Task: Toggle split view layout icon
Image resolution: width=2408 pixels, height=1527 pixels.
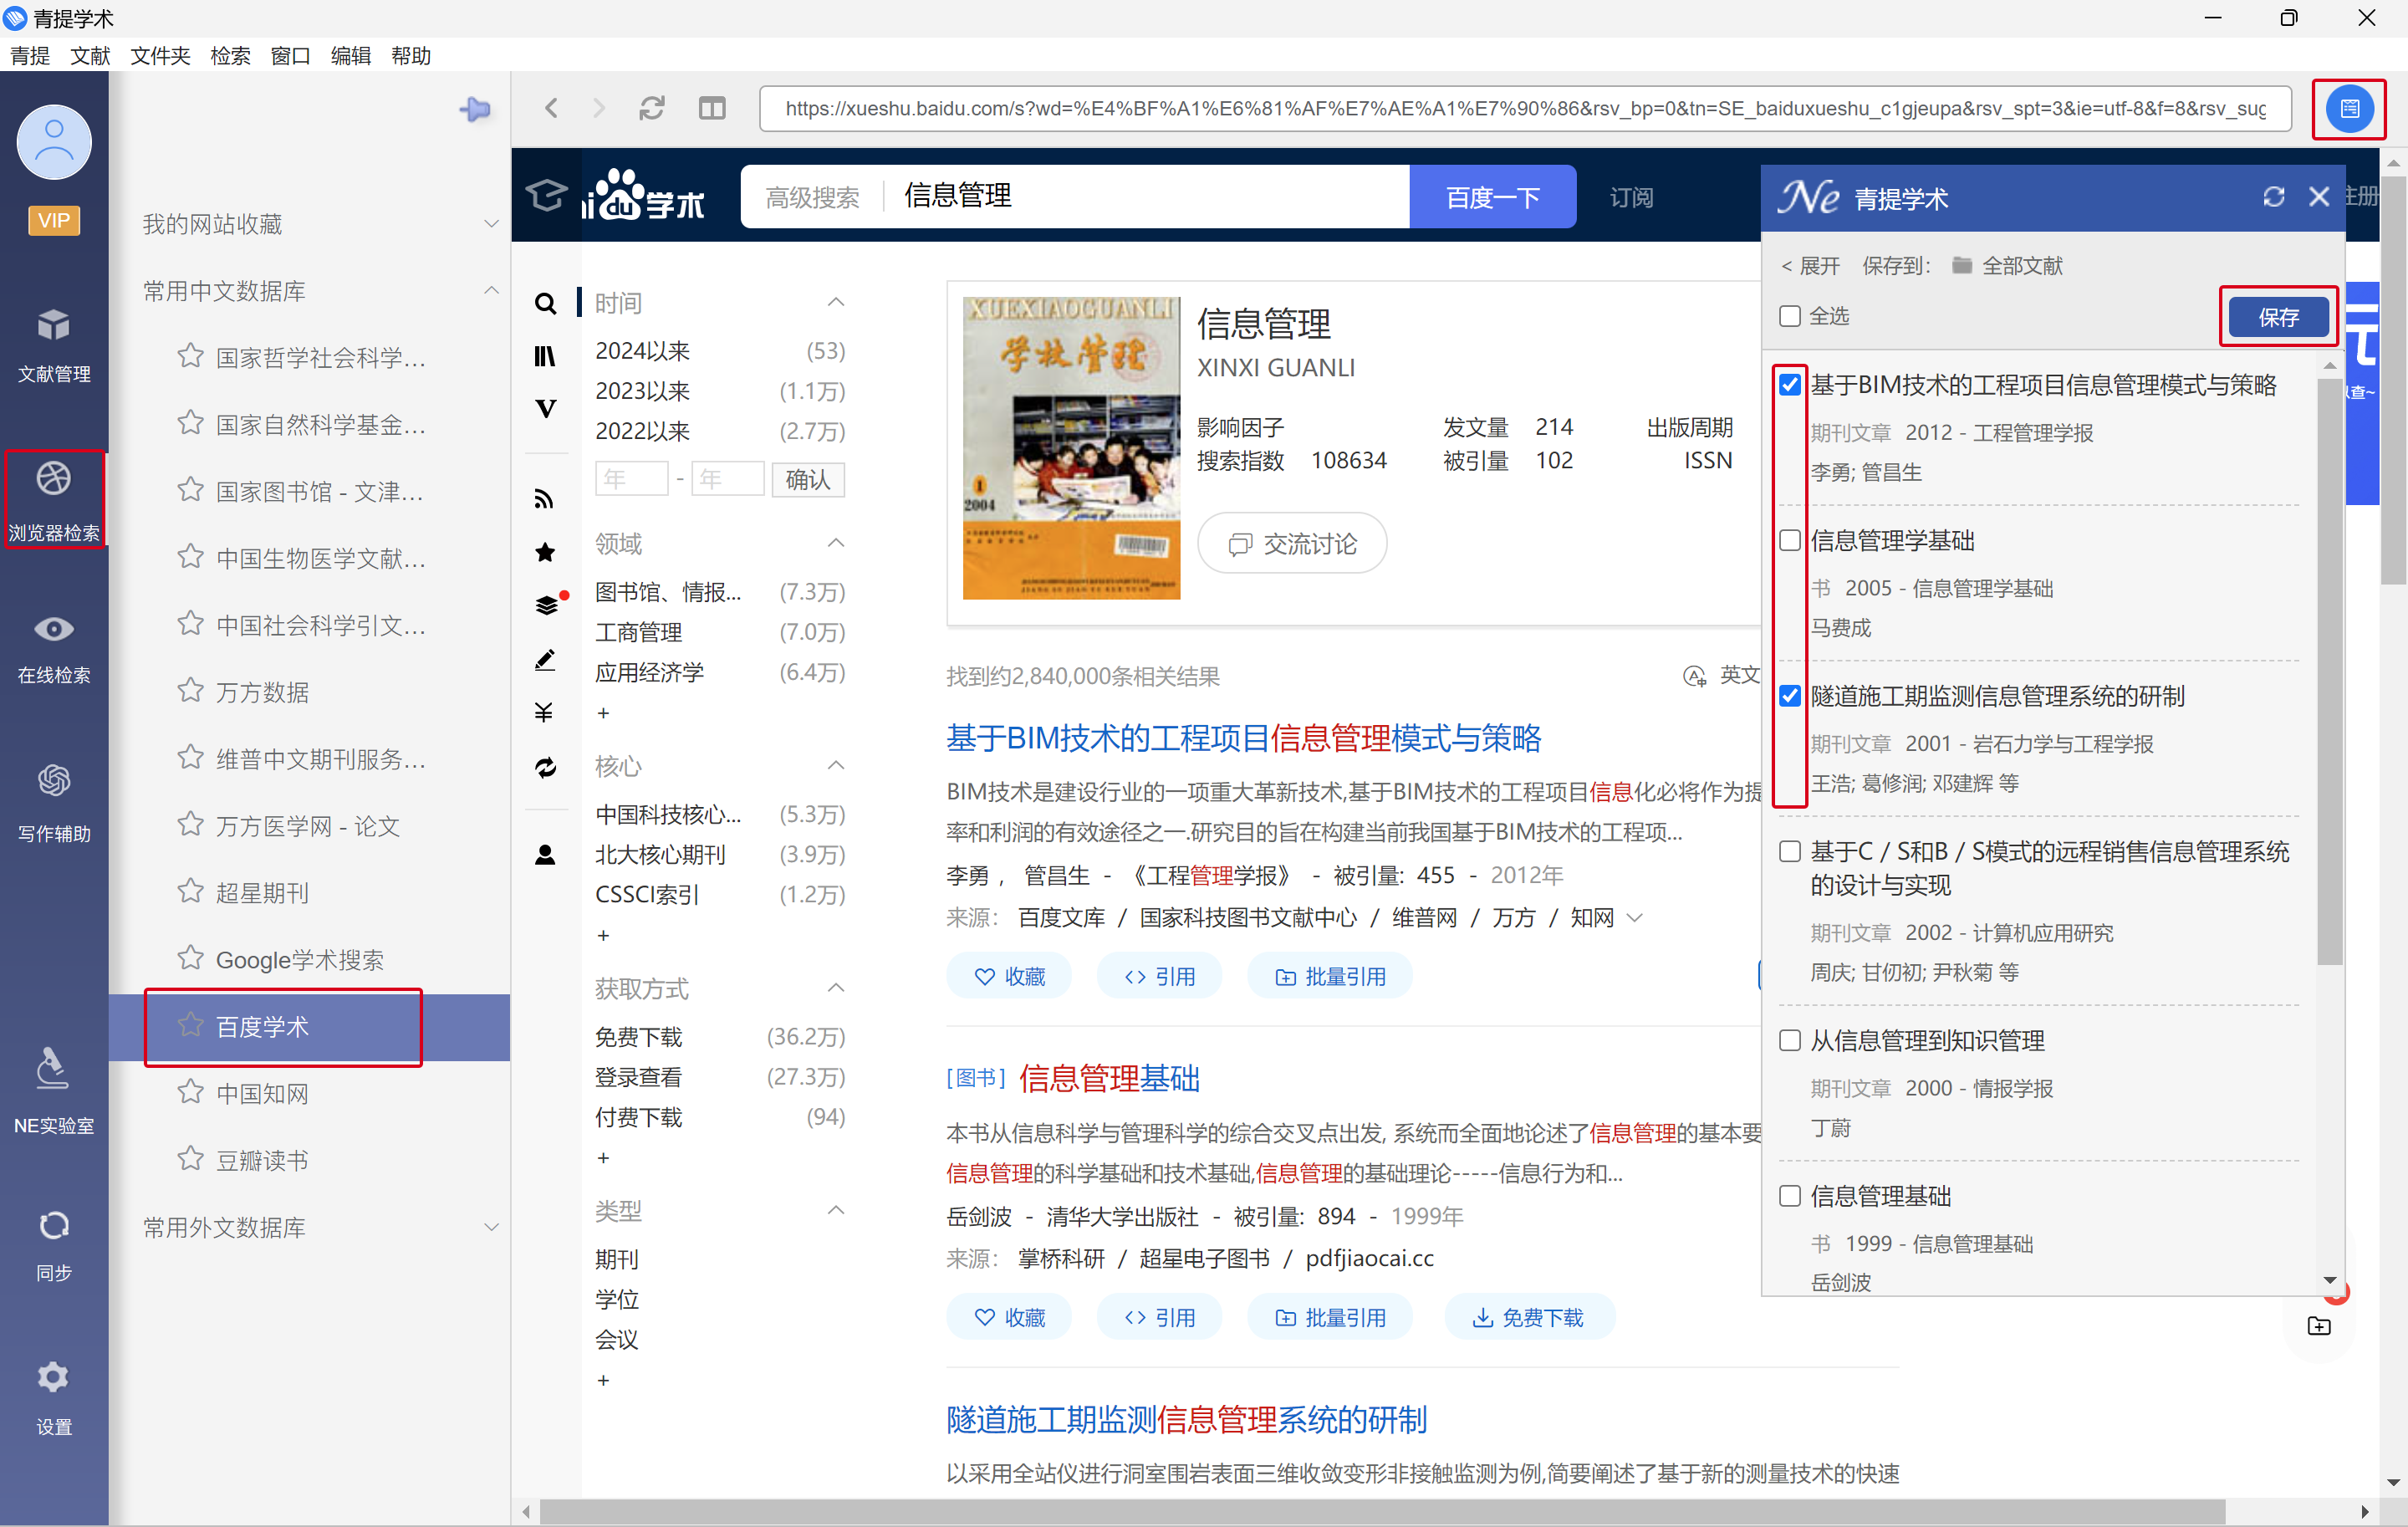Action: (712, 108)
